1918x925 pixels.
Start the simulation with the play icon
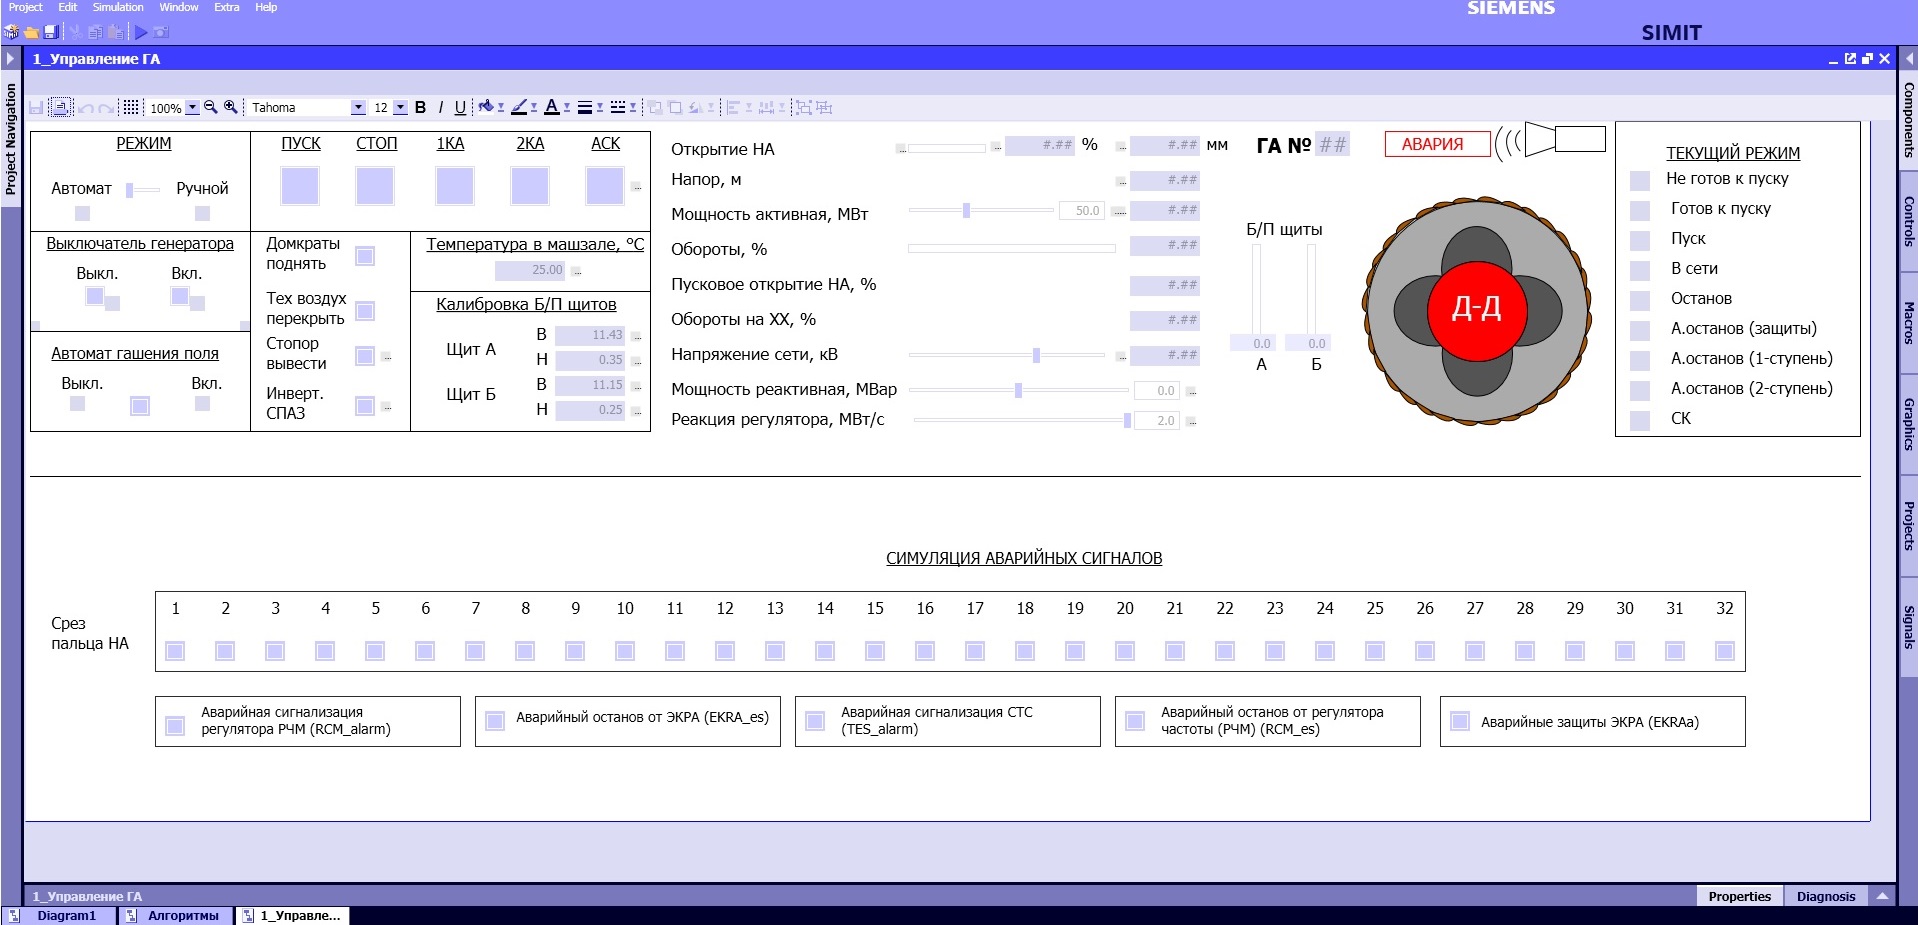141,32
